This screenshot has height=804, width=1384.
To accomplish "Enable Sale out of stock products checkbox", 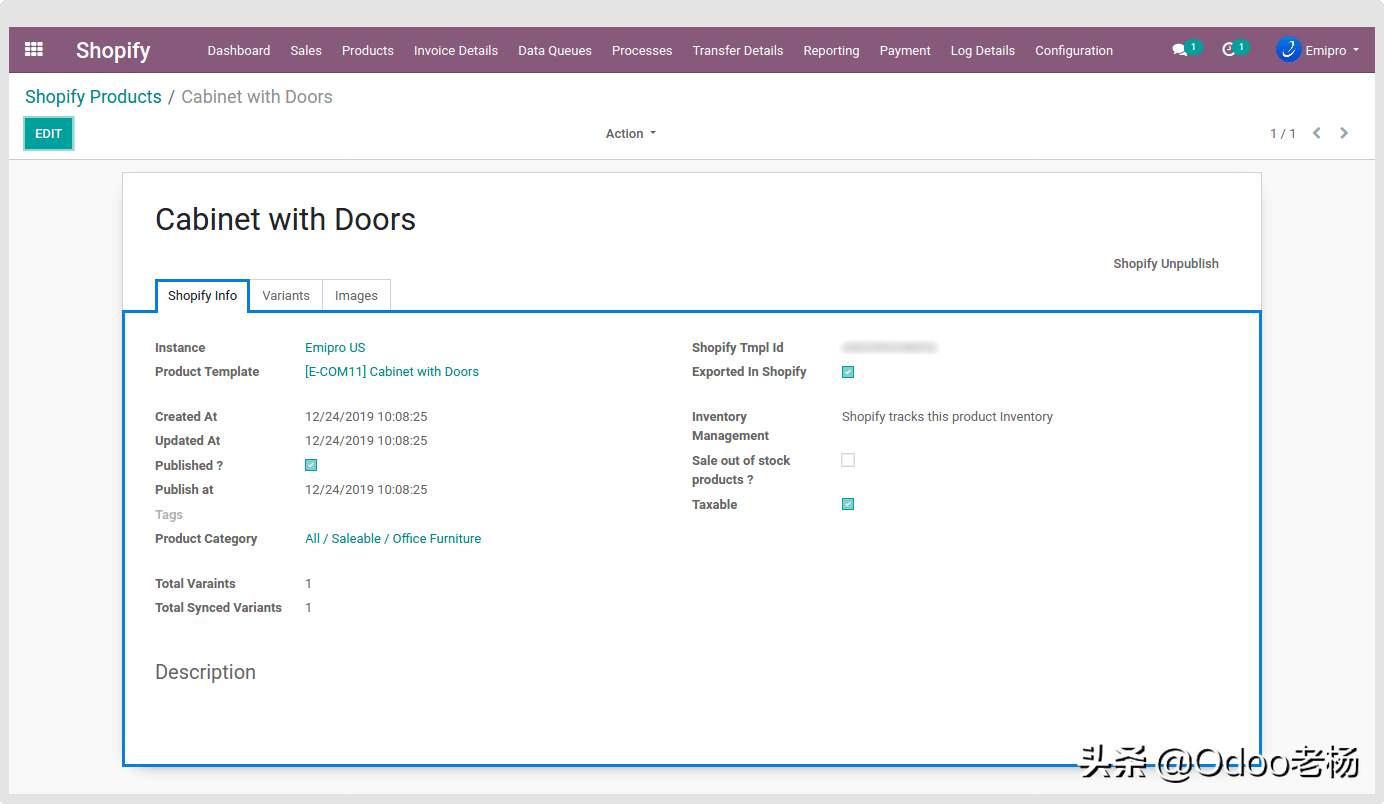I will click(x=848, y=460).
